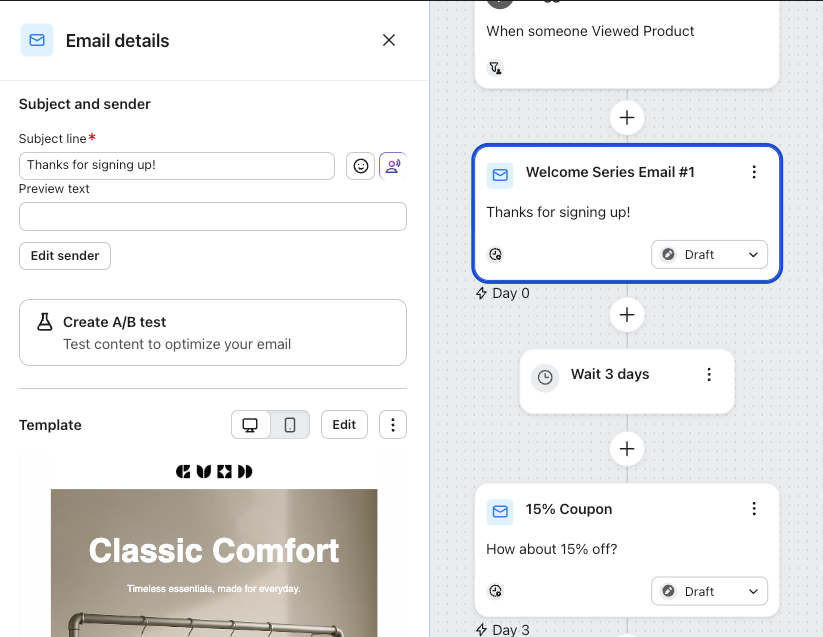Viewport: 823px width, 637px height.
Task: Open template more options menu
Action: click(393, 424)
